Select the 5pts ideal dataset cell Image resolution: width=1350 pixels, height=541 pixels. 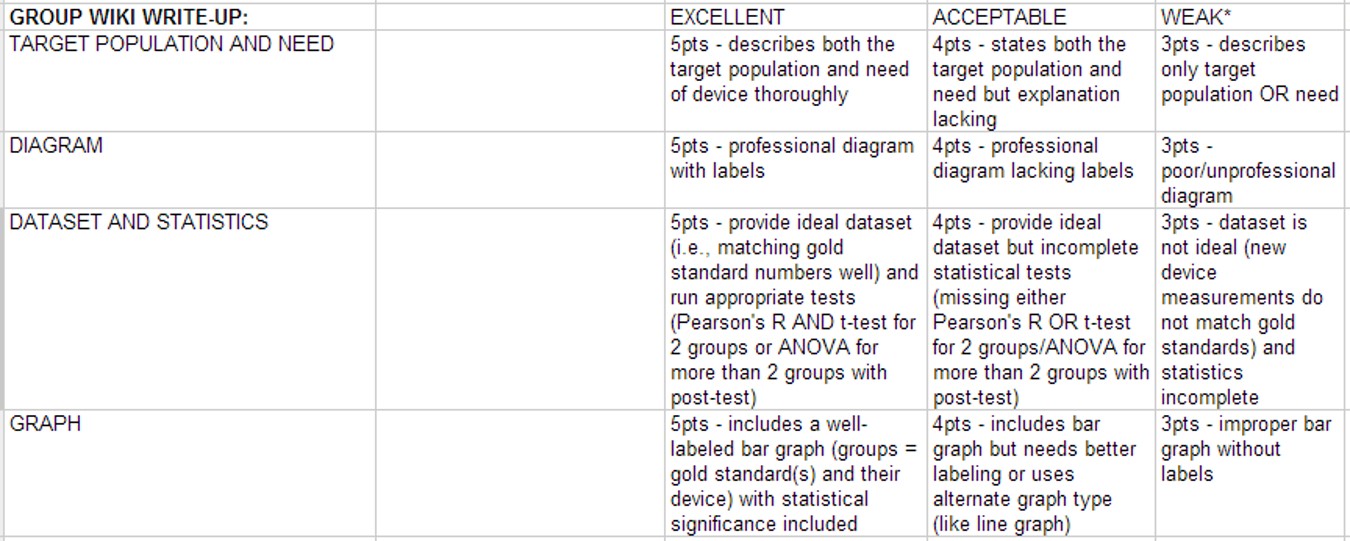click(794, 310)
